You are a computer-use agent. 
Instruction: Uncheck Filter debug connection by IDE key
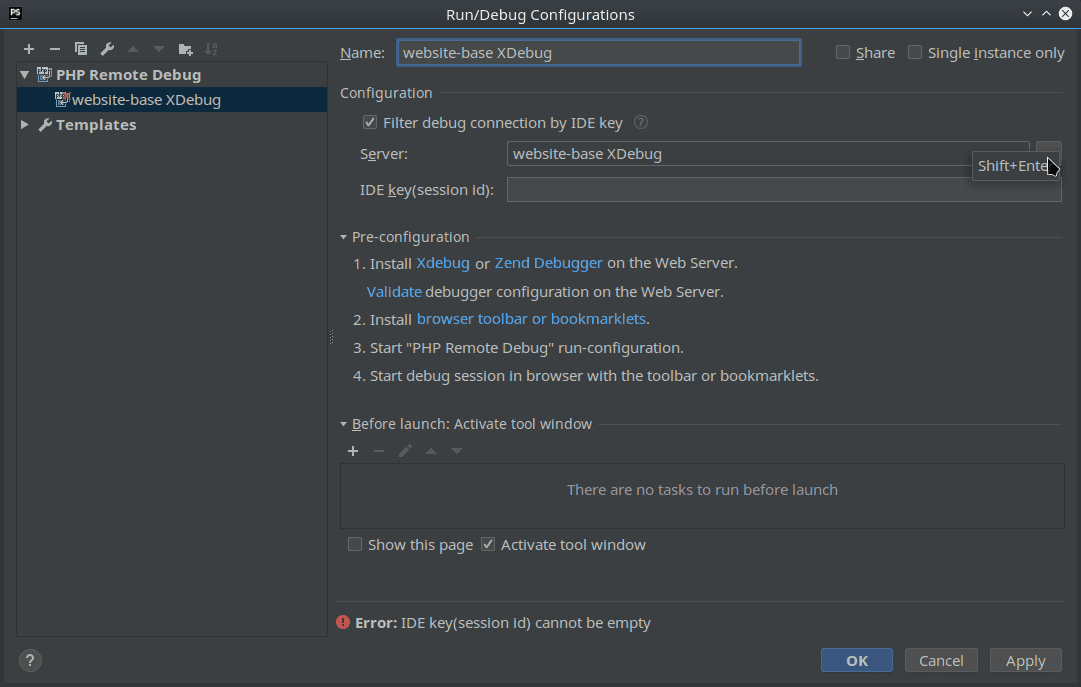coord(370,122)
